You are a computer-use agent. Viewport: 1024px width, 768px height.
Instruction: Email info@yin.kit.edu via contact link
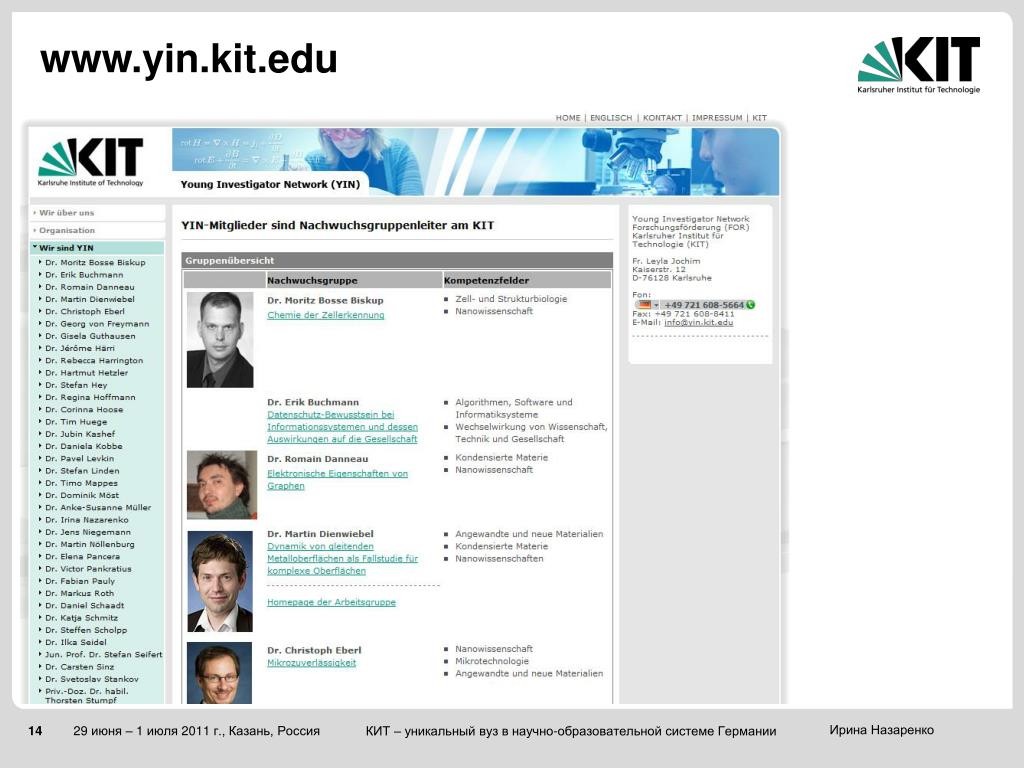[698, 323]
